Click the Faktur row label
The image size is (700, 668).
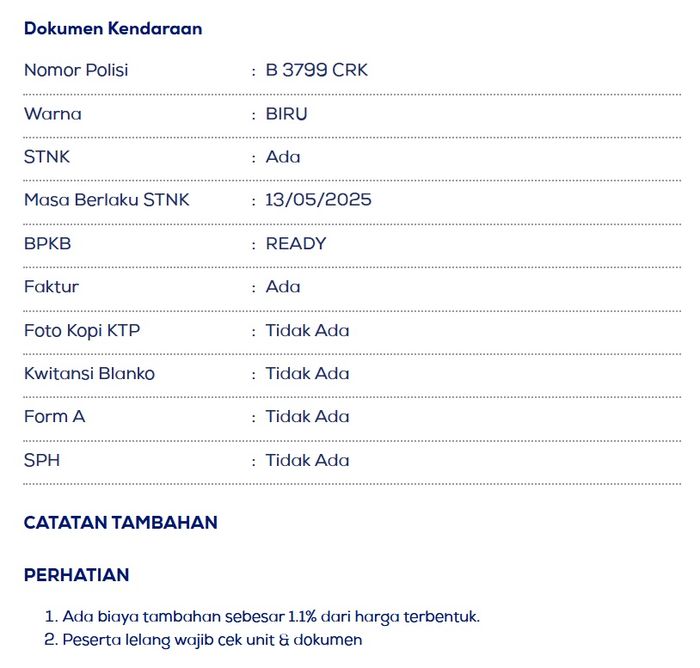click(51, 287)
